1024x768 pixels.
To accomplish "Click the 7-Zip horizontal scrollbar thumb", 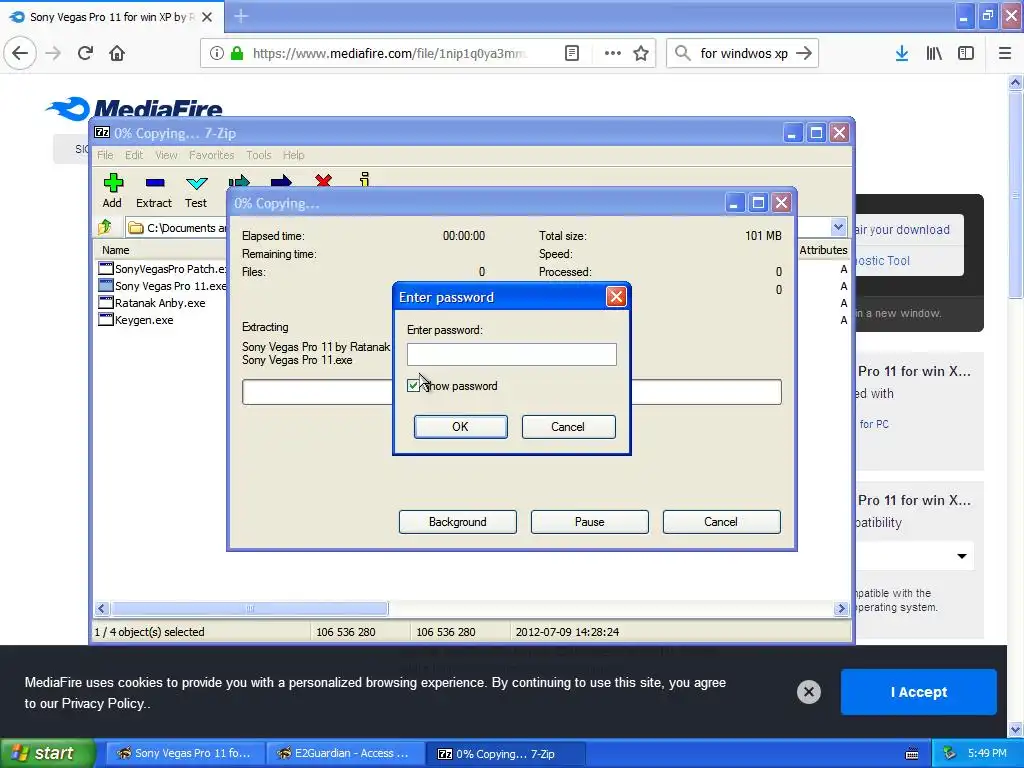I will 249,609.
